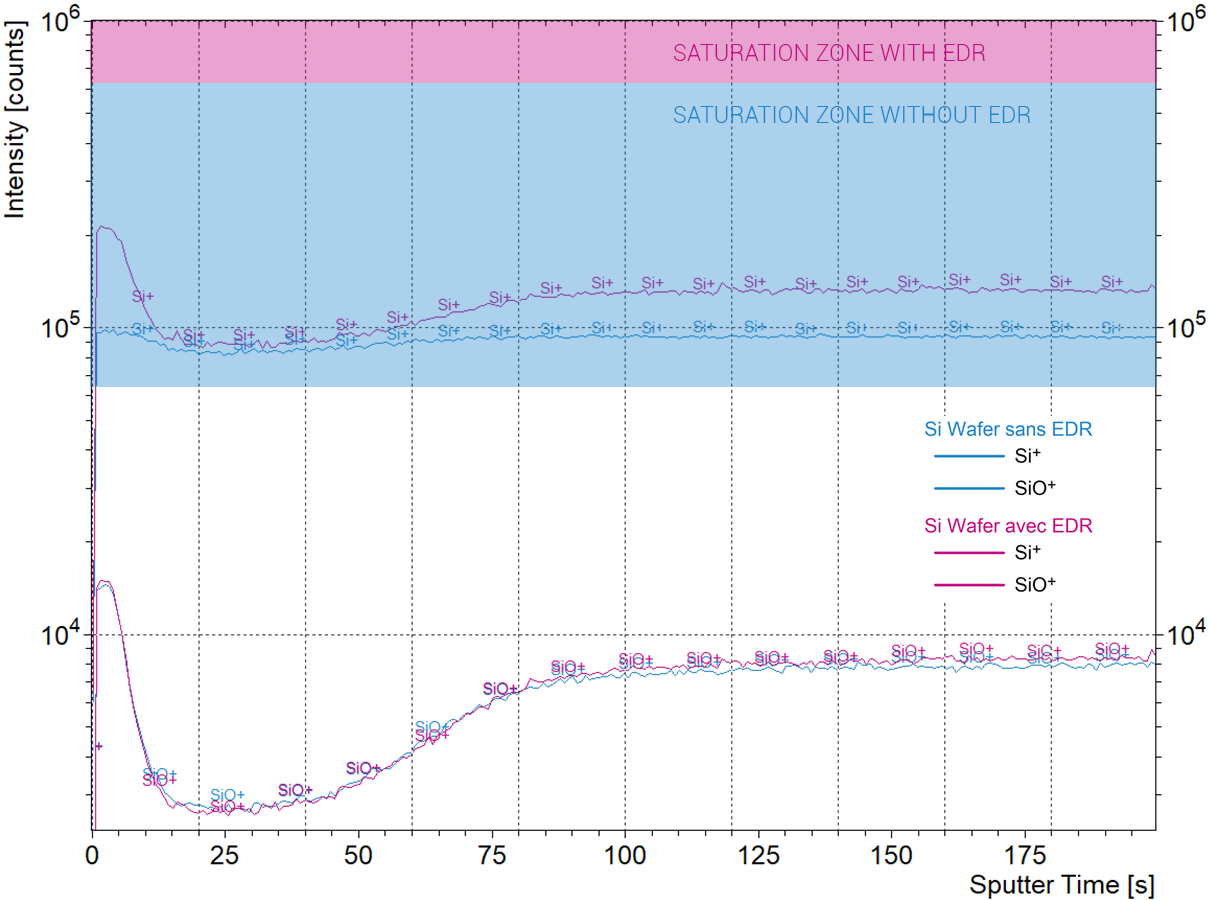Click the 'Sputter Time [s]' axis title
Viewport: 1208px width, 900px height.
coord(1062,884)
